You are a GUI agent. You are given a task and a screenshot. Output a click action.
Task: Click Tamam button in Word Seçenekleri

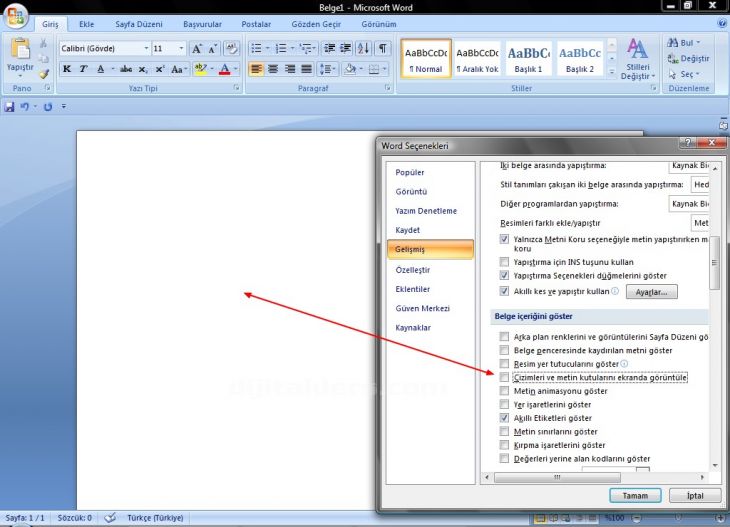pyautogui.click(x=635, y=495)
